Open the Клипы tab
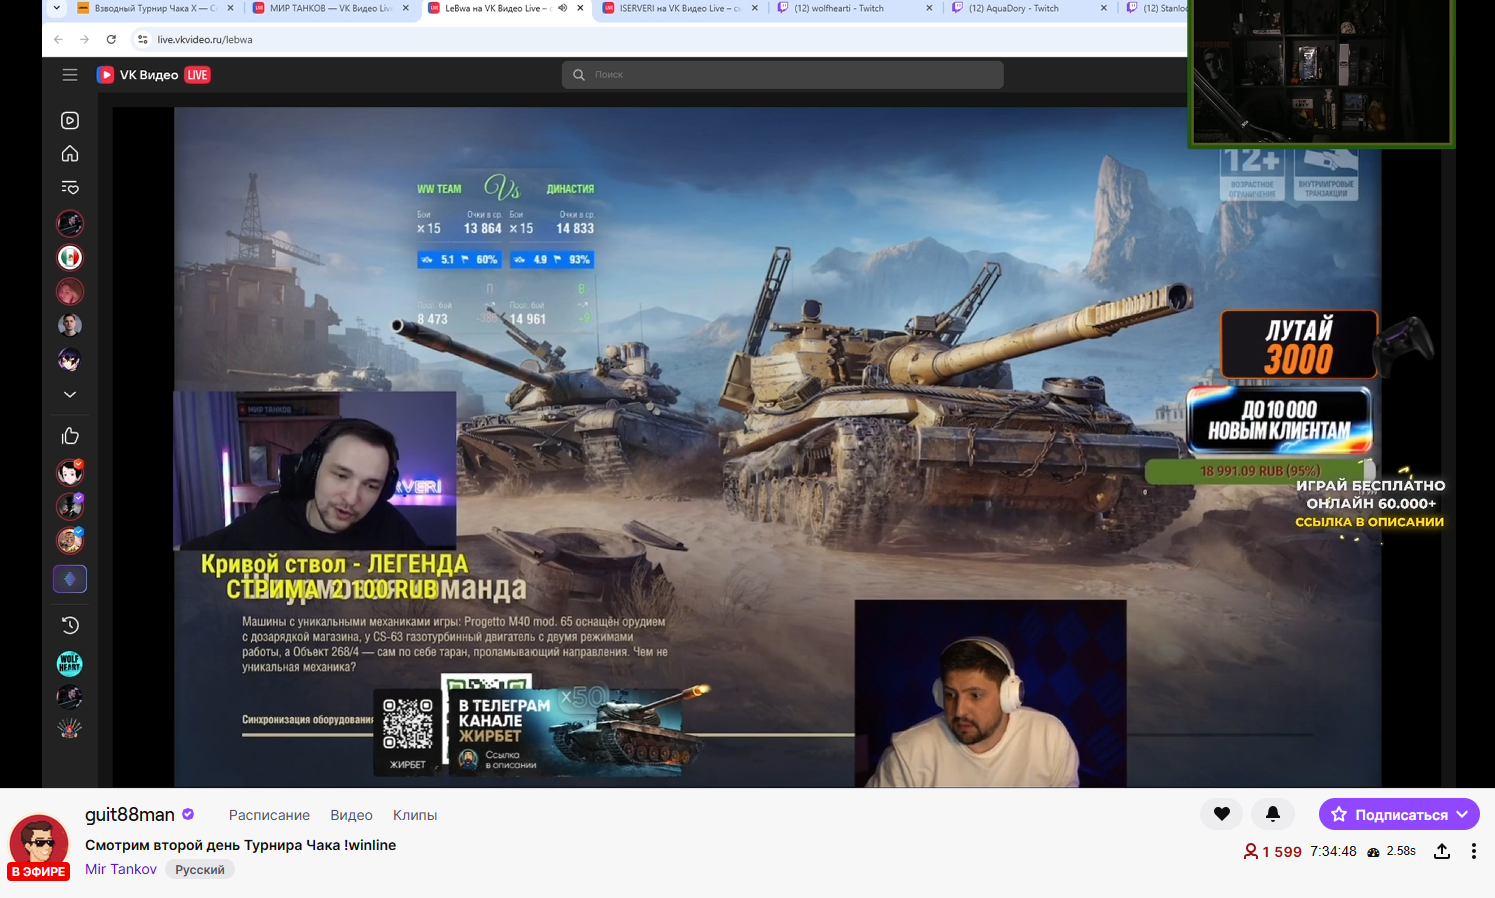The image size is (1495, 898). click(415, 815)
